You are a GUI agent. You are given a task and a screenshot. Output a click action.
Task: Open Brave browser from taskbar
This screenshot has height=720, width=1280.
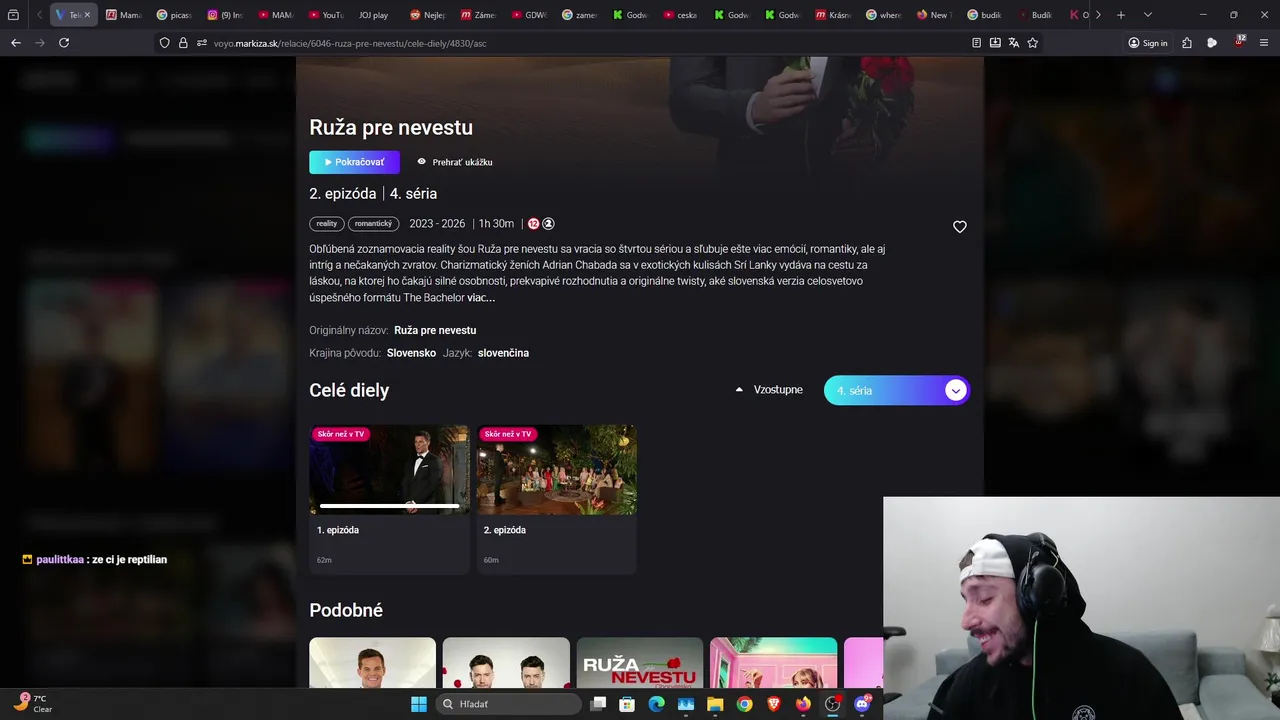point(774,704)
